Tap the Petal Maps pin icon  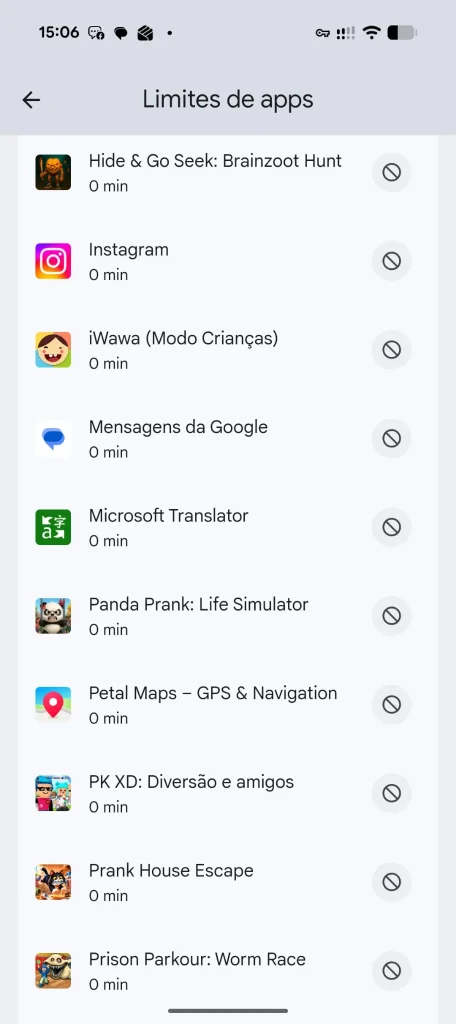(x=53, y=705)
